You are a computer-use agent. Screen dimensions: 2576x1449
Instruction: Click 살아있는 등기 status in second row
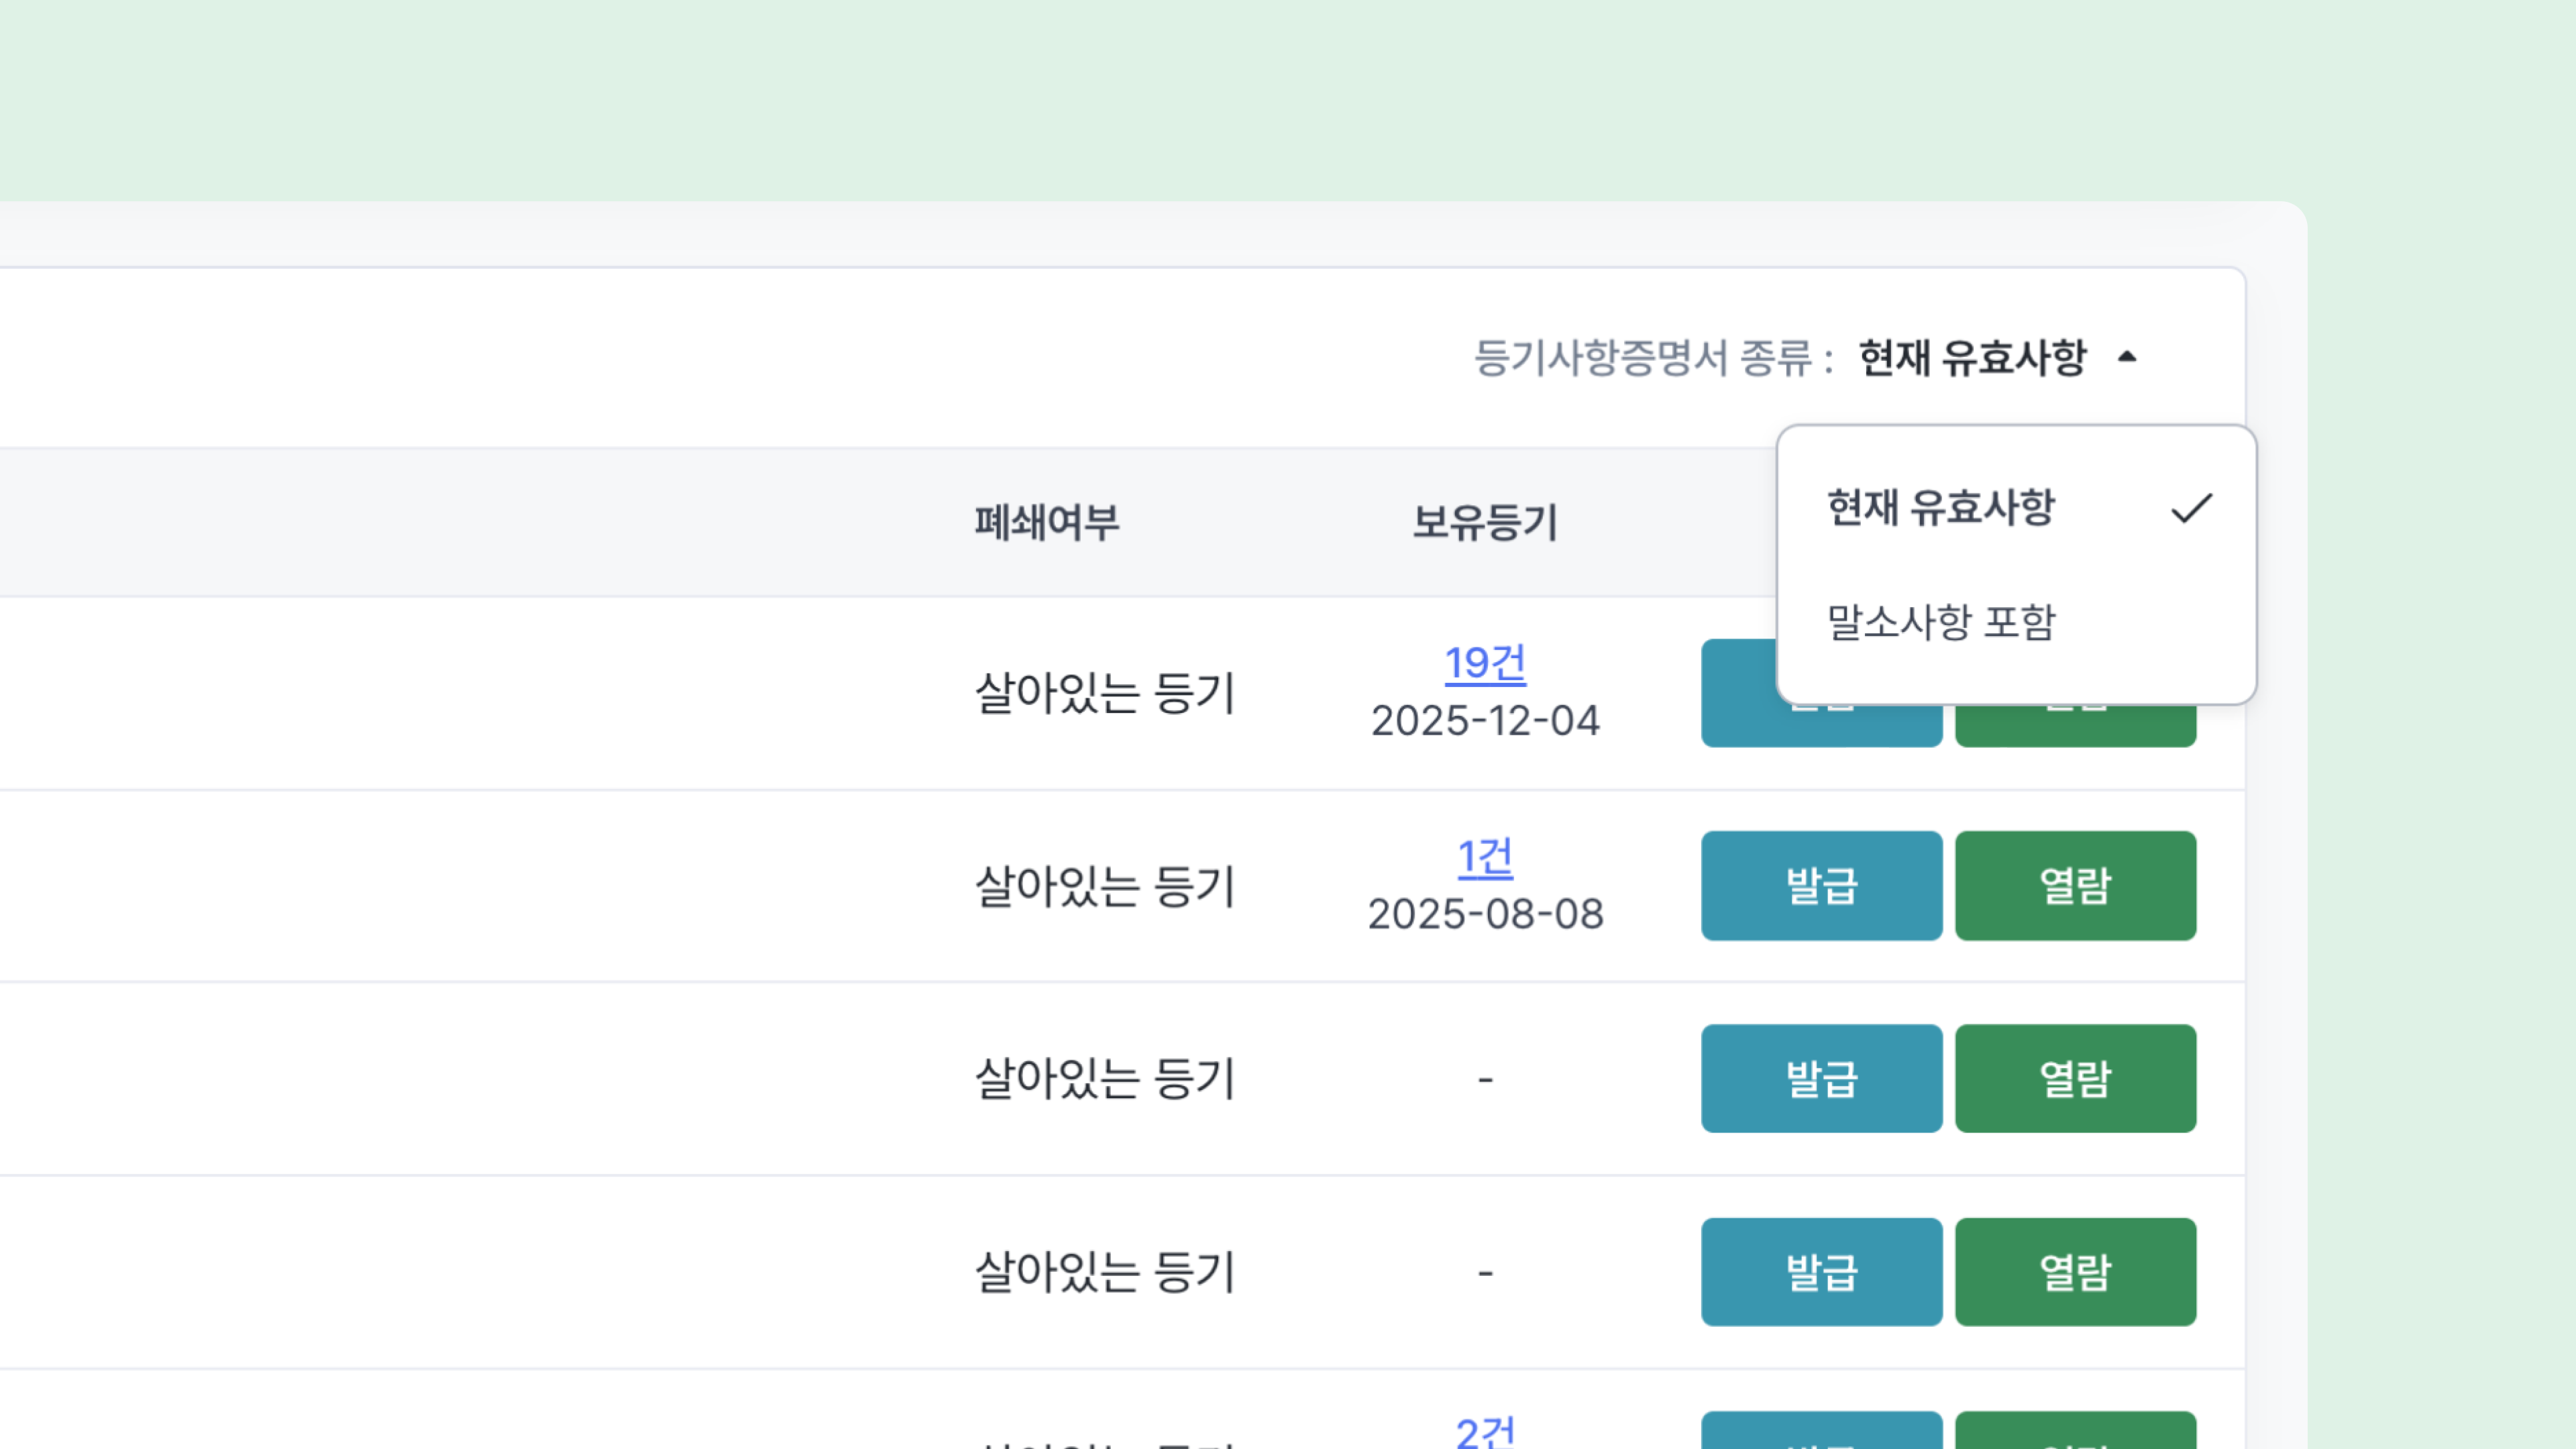[x=1105, y=886]
